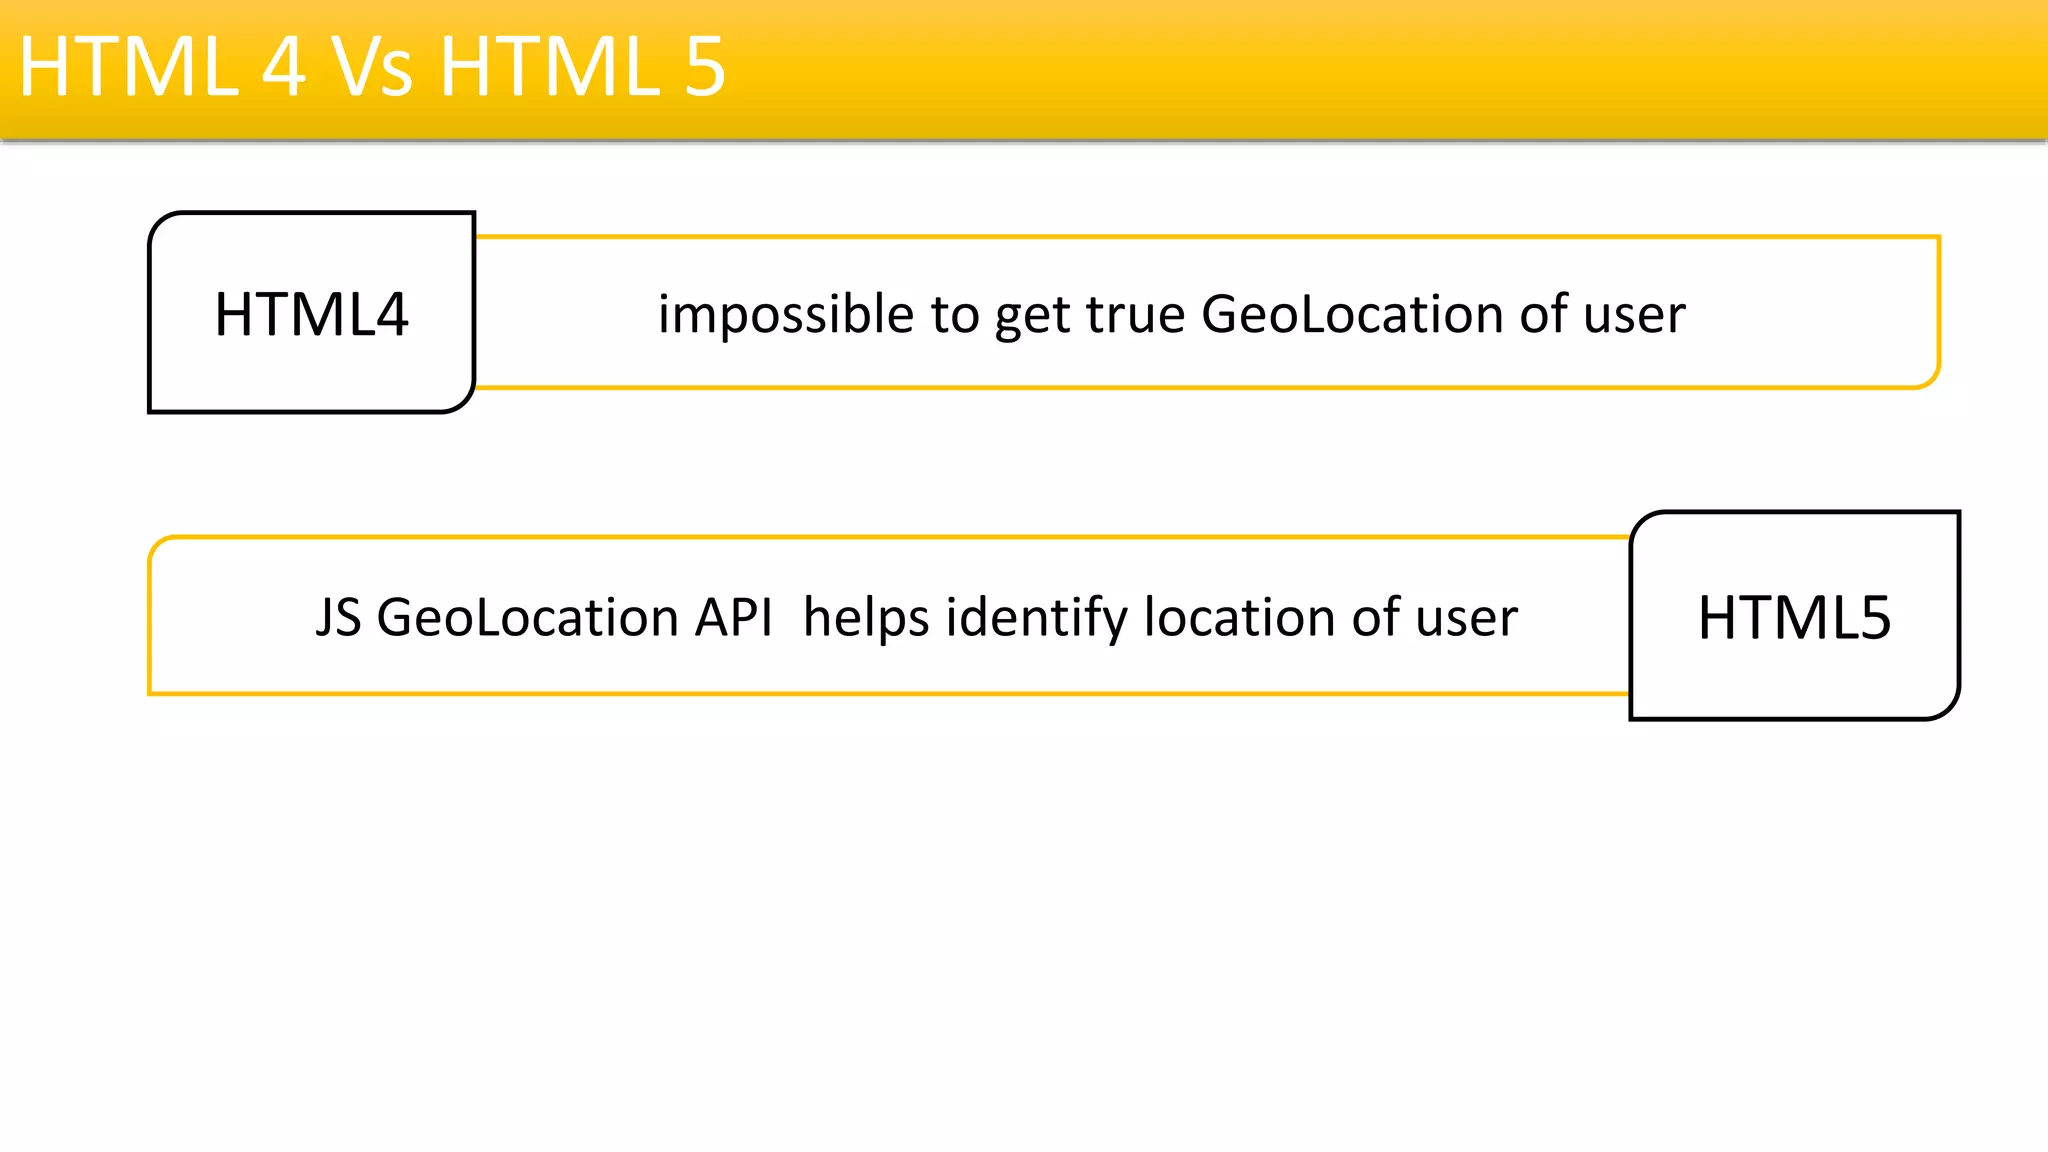2048x1152 pixels.
Task: Select the slide title 'HTML 4 Vs HTML 5'
Action: point(372,67)
